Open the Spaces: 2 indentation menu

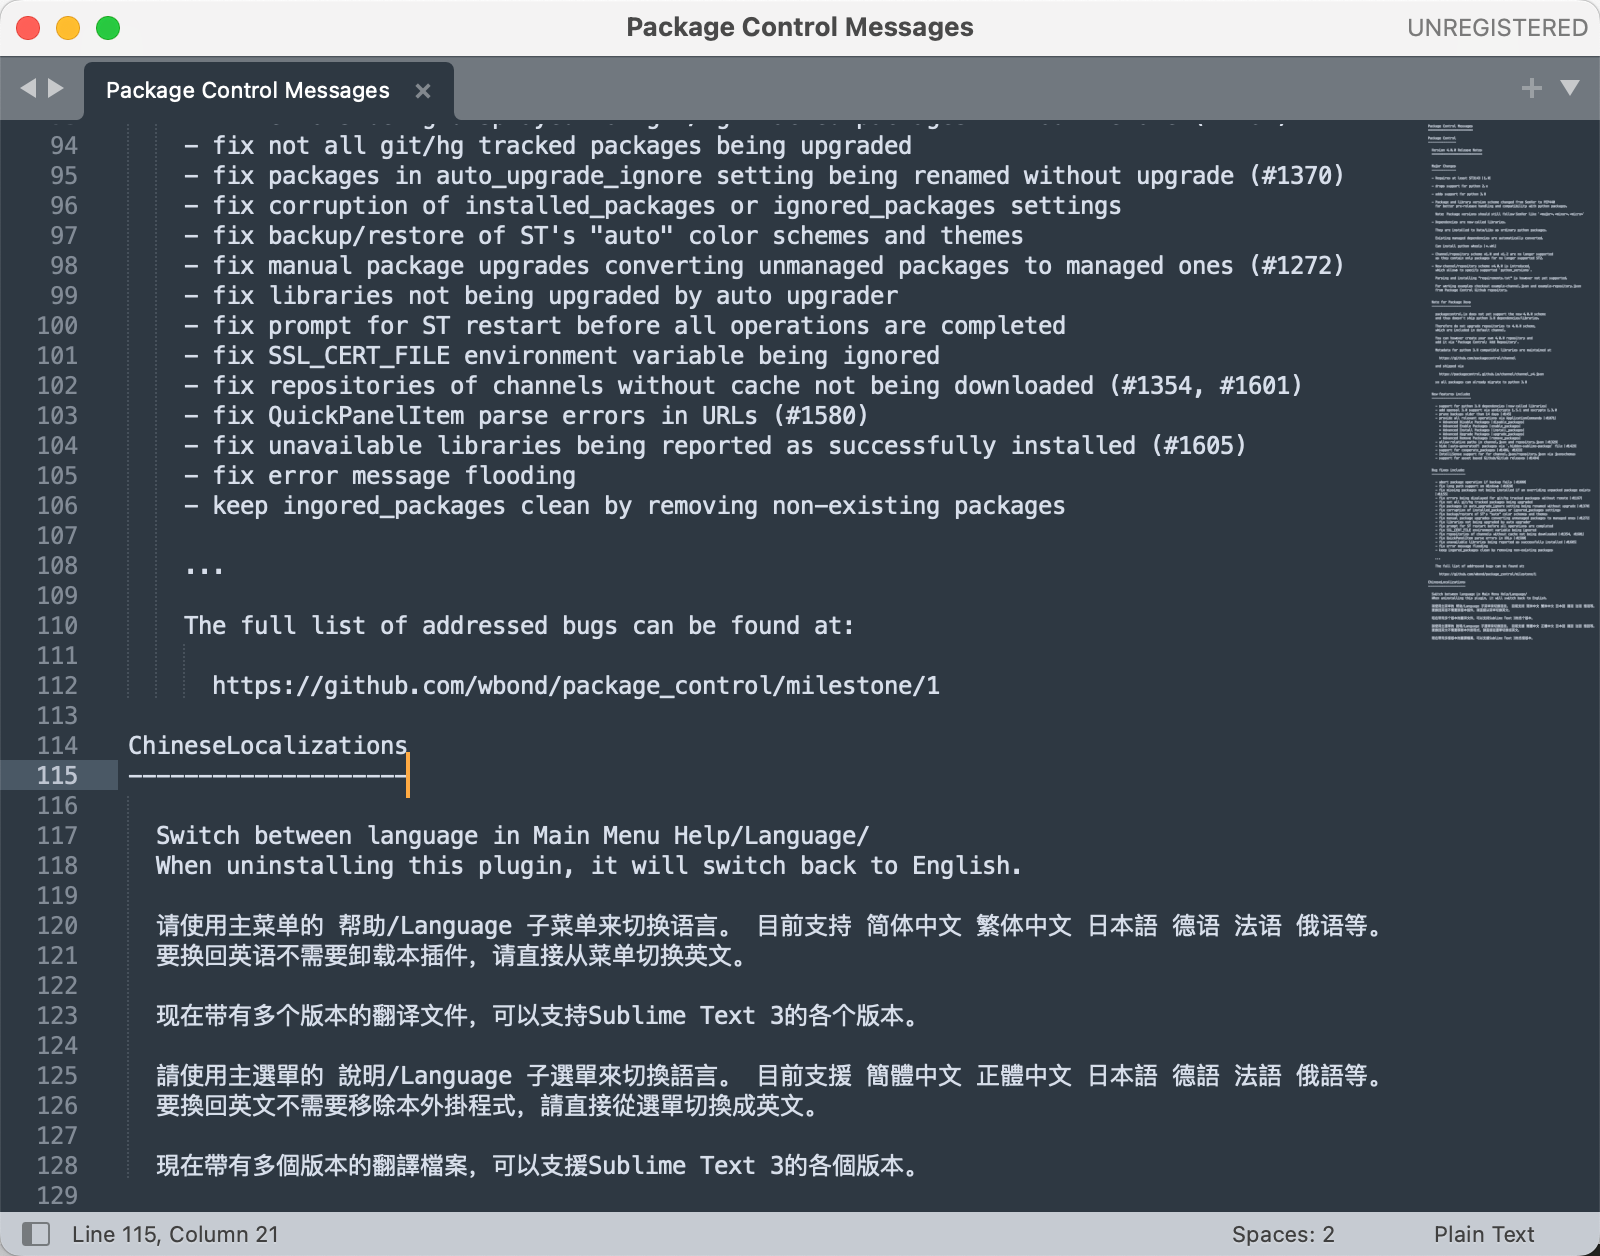(x=1283, y=1234)
